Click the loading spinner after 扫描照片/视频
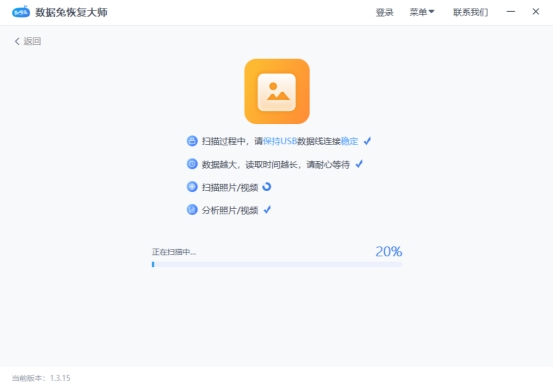Image resolution: width=554 pixels, height=389 pixels. click(267, 187)
